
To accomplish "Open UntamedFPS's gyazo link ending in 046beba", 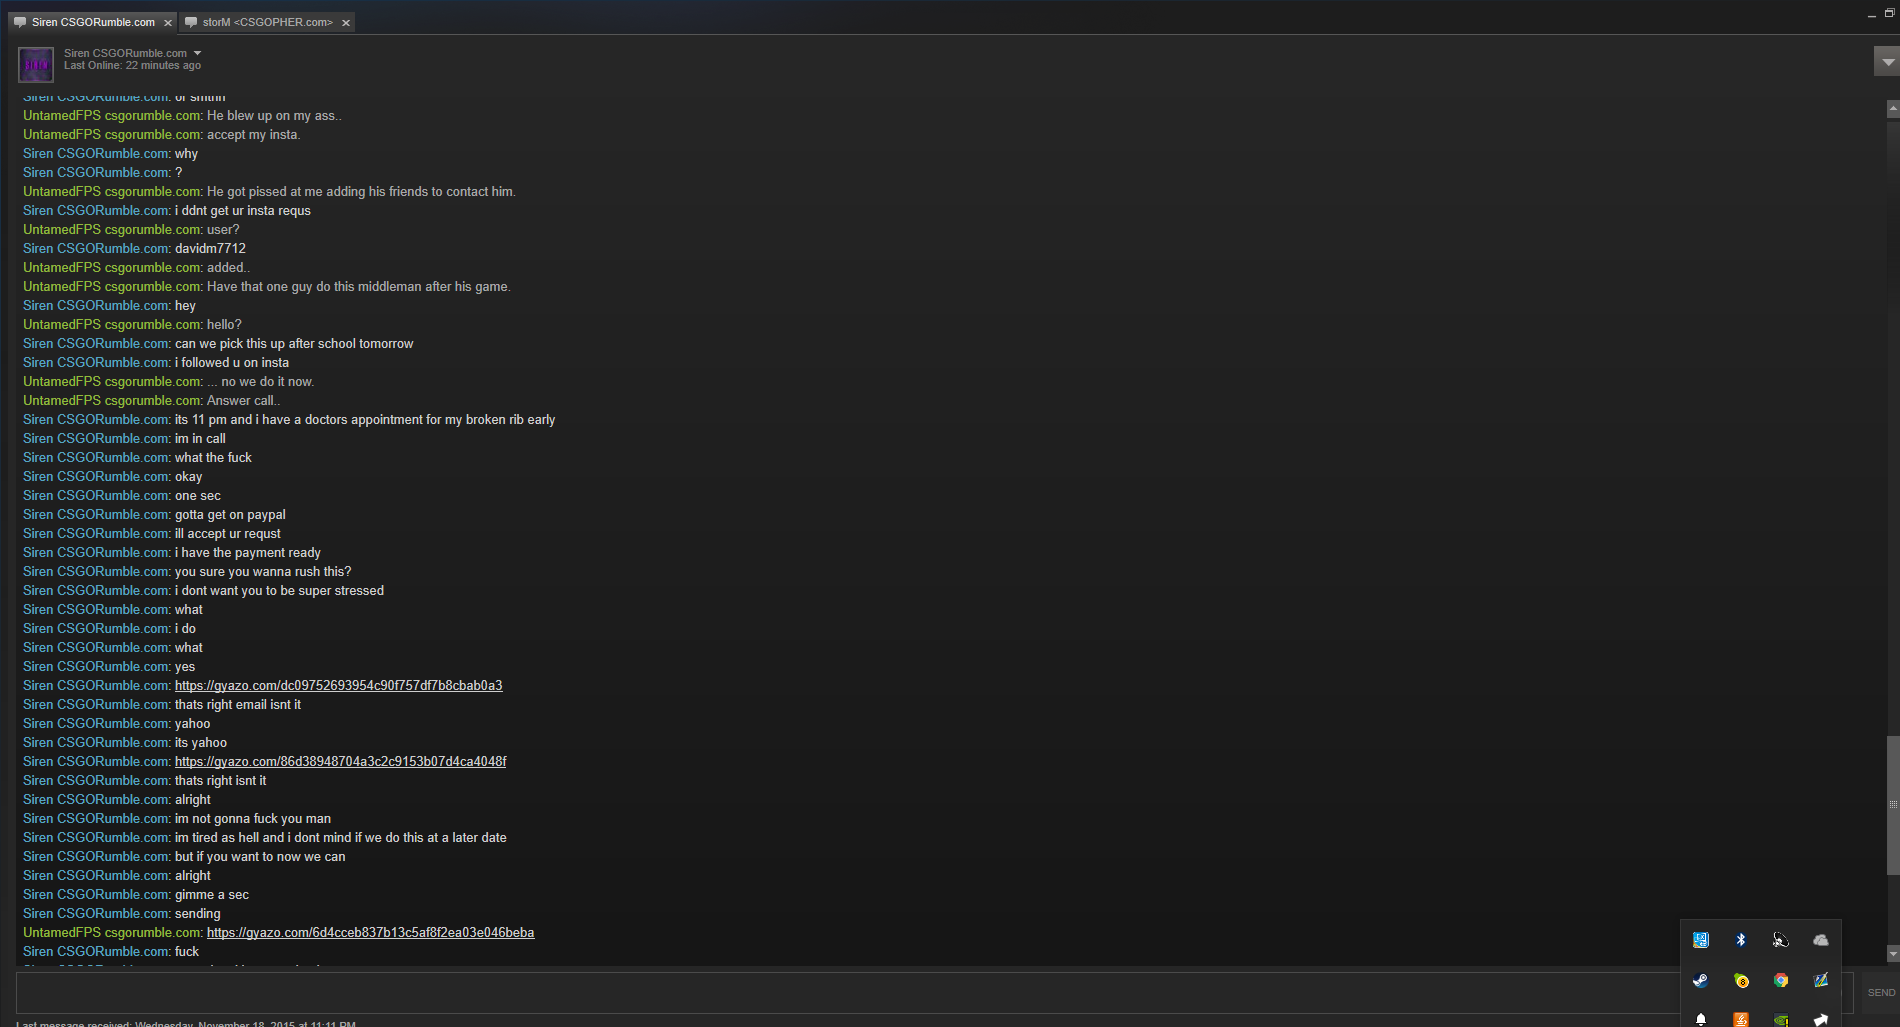I will [371, 933].
